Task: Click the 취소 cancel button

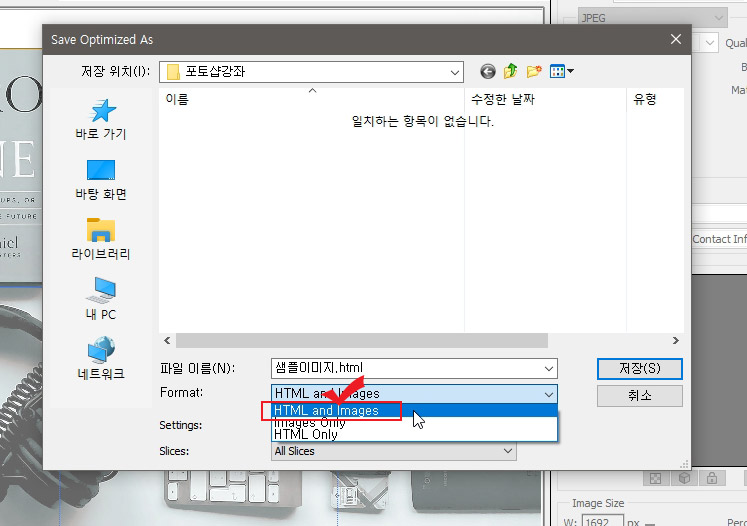Action: [x=639, y=395]
